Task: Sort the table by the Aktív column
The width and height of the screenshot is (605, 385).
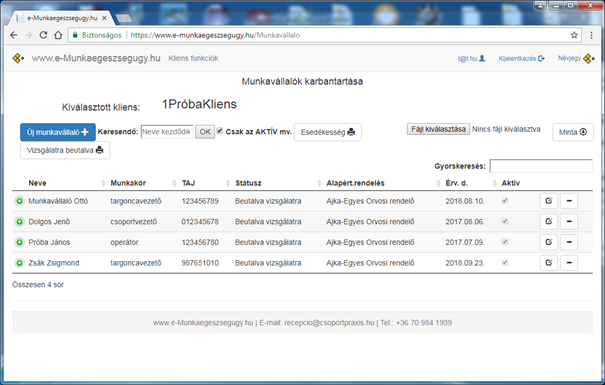Action: coord(511,183)
